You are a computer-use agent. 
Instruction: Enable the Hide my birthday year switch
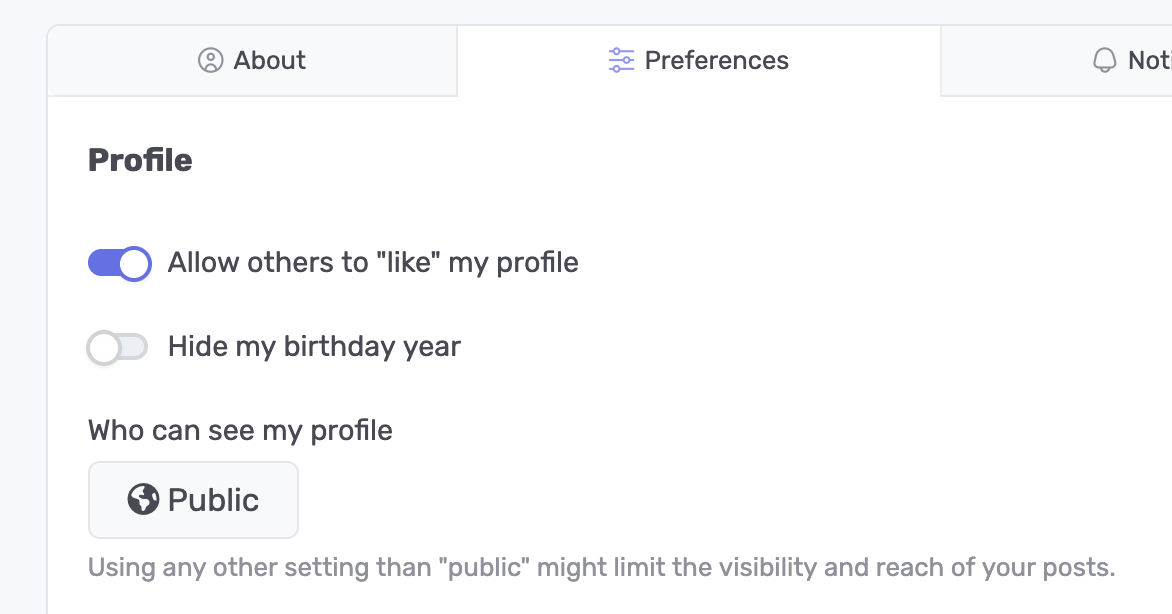point(118,347)
